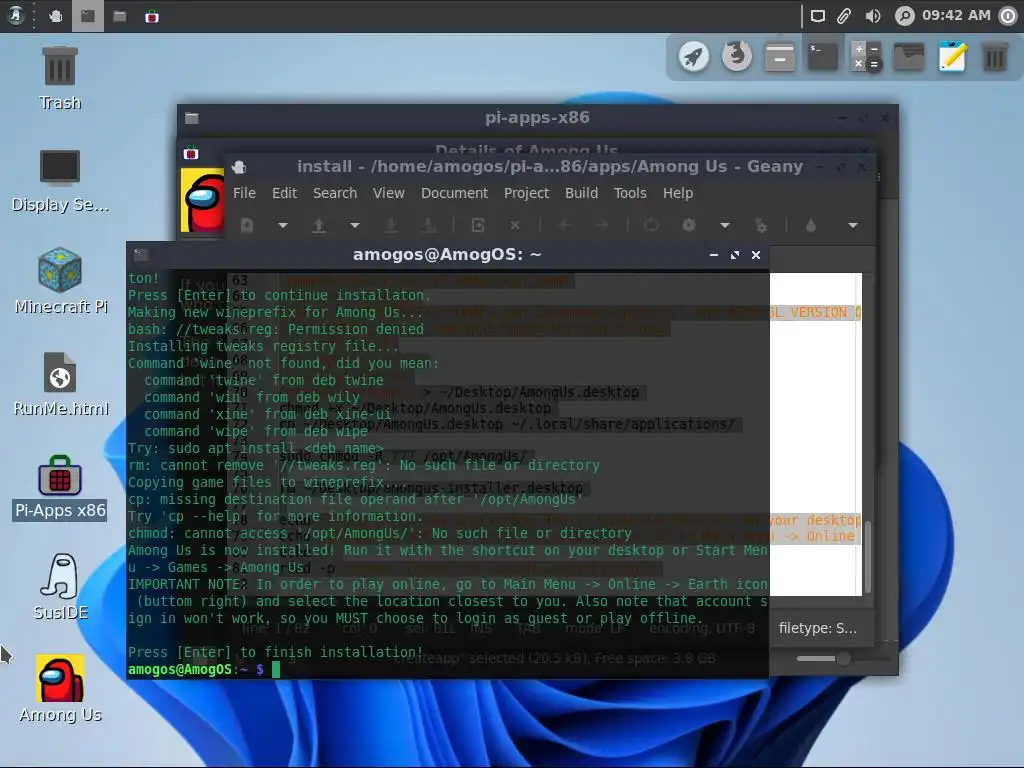This screenshot has height=768, width=1024.
Task: Click Geany's New file toolbar icon
Action: tap(247, 225)
